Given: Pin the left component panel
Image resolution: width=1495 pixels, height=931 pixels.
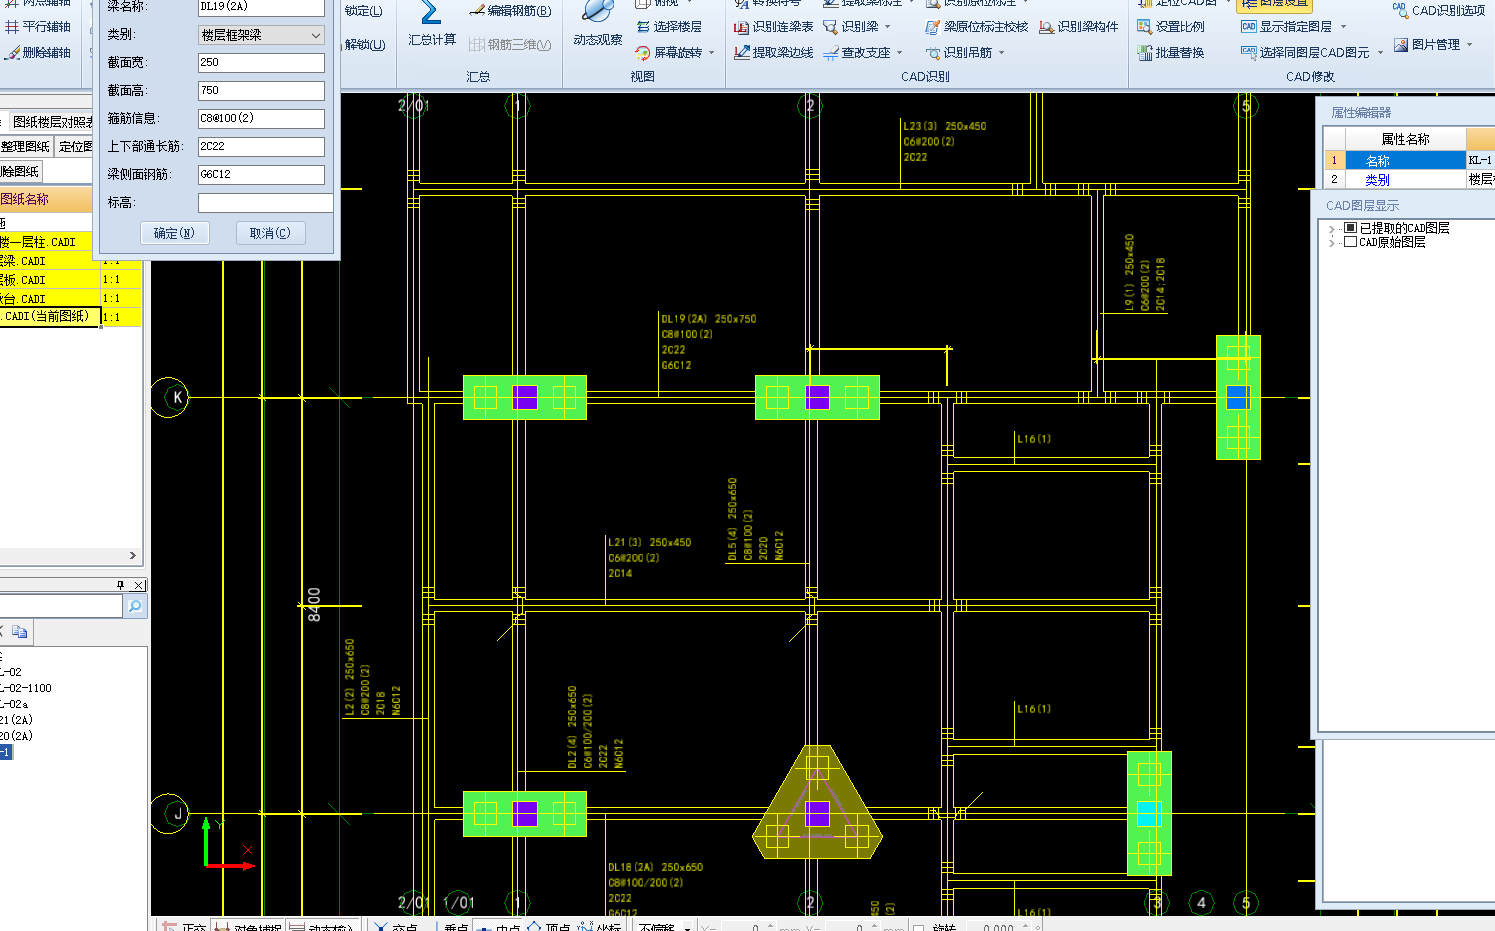Looking at the screenshot, I should 121,585.
